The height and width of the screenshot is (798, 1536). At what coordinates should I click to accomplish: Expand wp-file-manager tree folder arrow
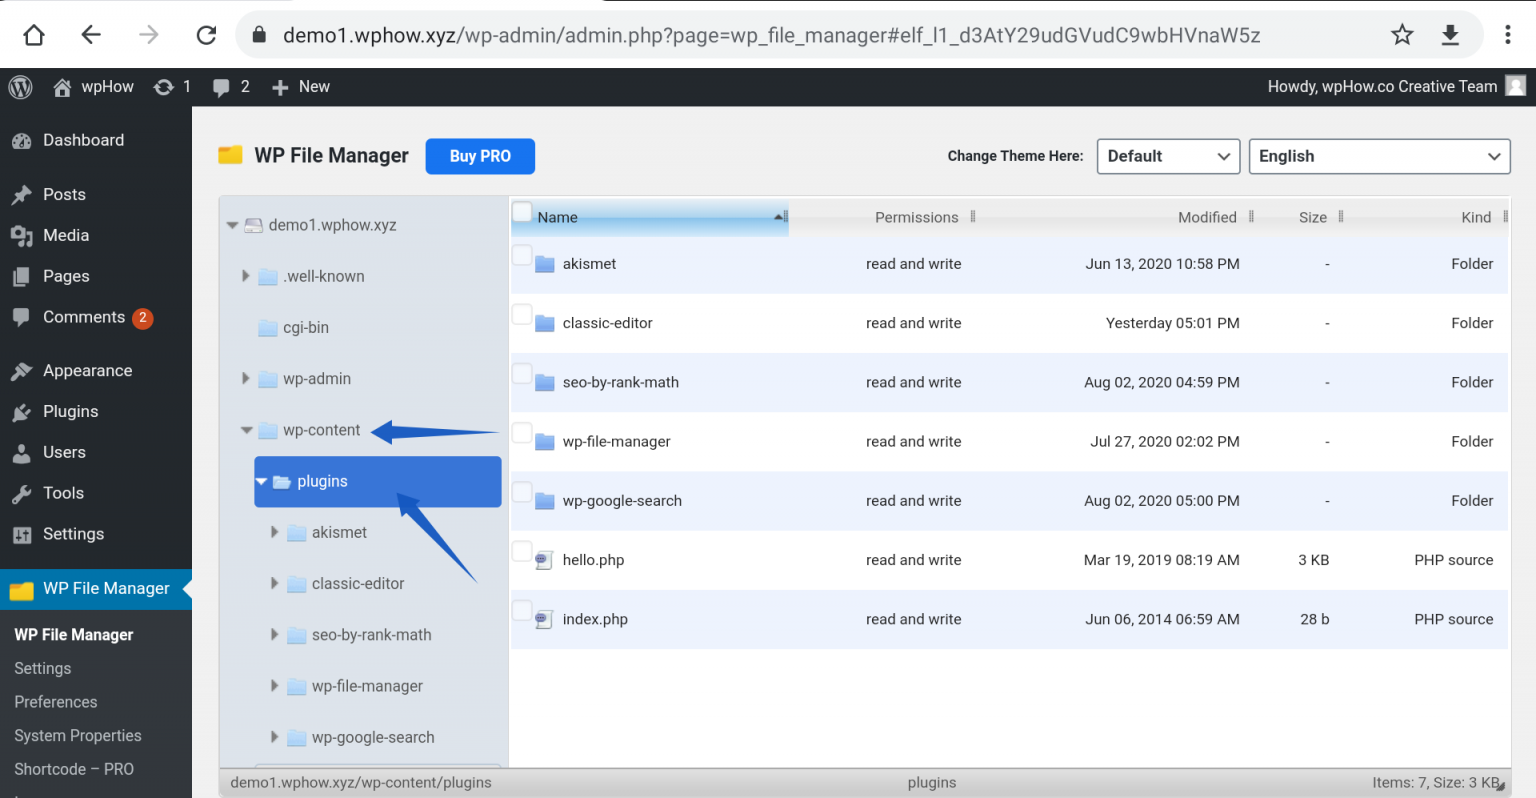tap(275, 686)
